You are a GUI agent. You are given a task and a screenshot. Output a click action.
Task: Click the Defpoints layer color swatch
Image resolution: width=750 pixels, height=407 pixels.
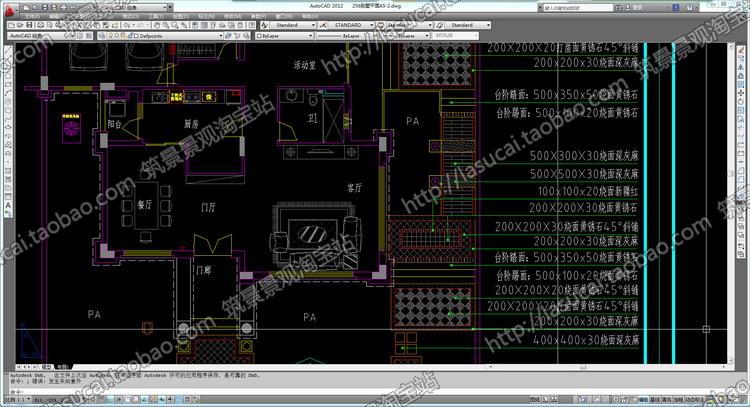click(x=136, y=36)
